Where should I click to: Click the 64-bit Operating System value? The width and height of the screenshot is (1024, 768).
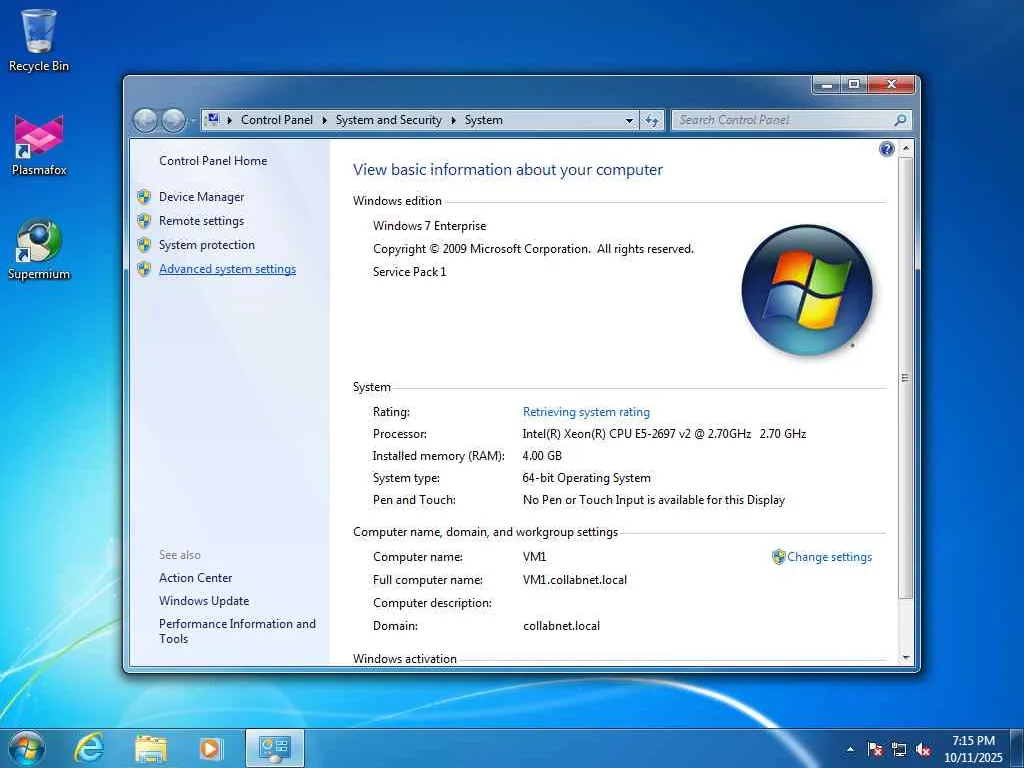click(586, 478)
